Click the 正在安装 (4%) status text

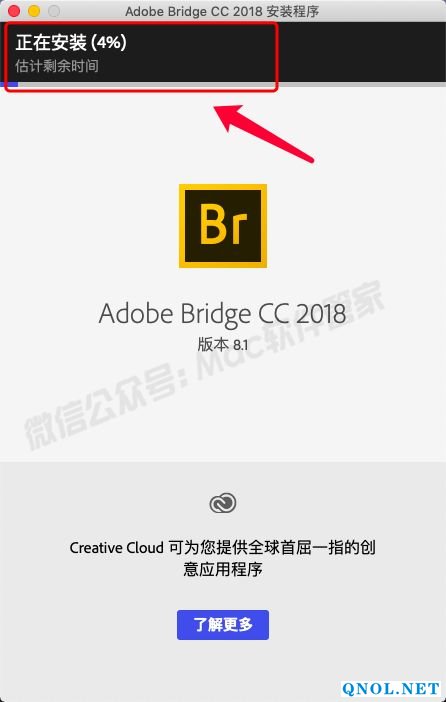71,43
